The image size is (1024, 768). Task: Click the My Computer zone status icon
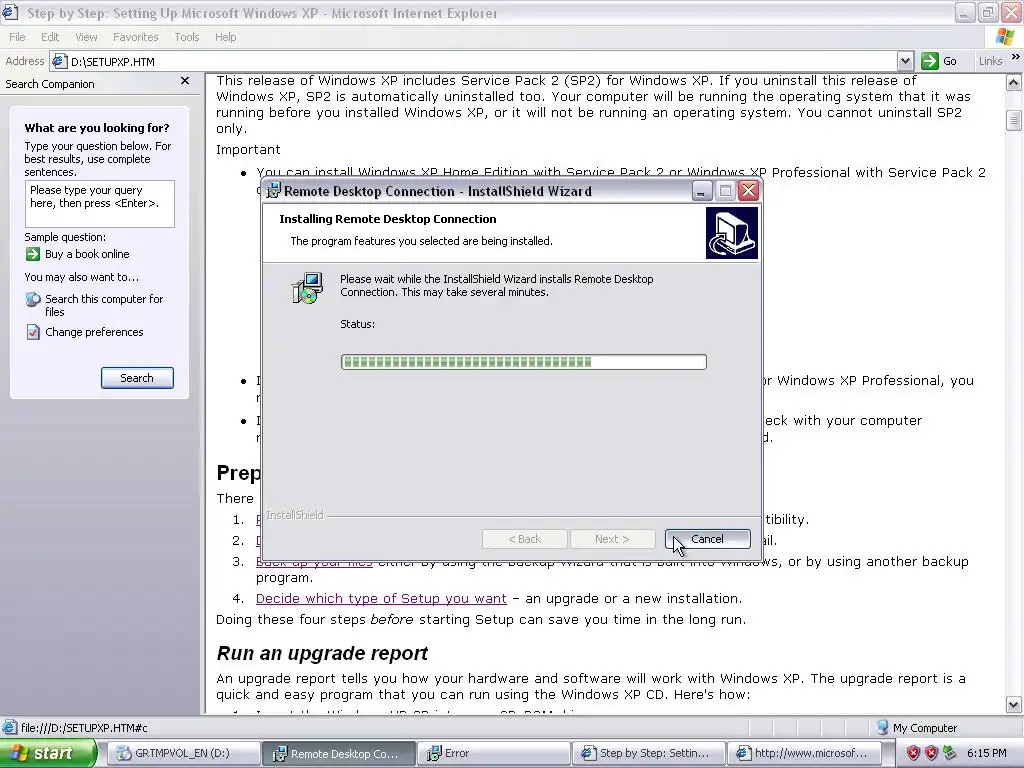coord(882,727)
